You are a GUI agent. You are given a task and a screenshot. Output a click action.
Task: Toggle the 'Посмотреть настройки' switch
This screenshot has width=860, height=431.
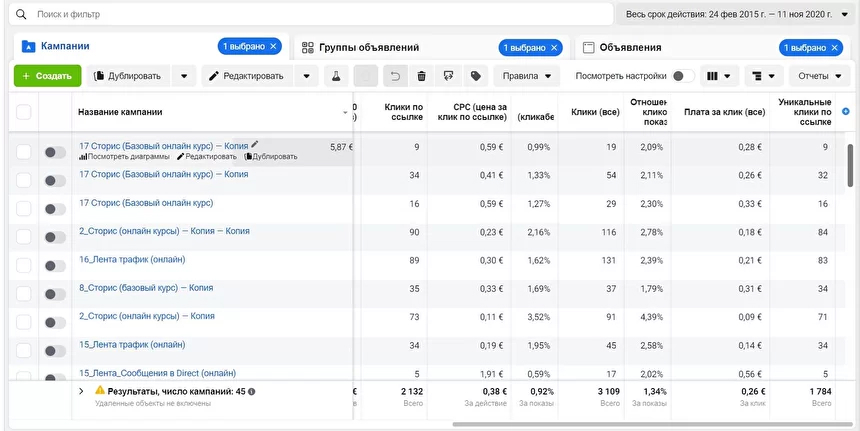[x=682, y=76]
